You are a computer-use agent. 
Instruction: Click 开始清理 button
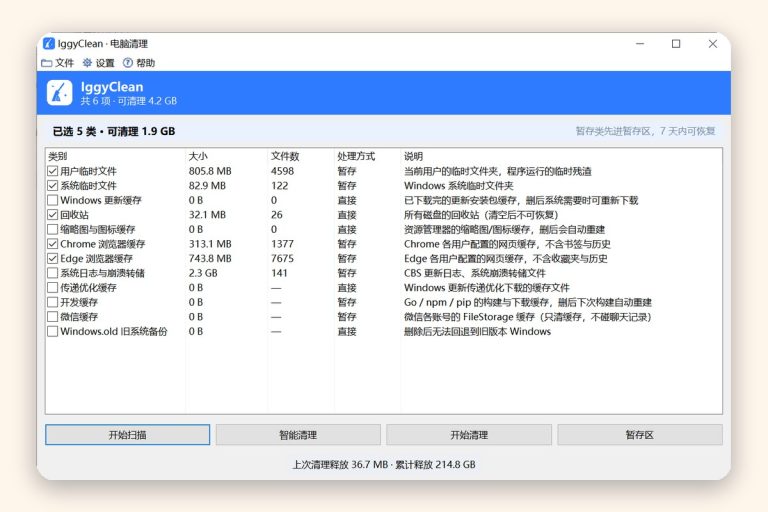[469, 435]
